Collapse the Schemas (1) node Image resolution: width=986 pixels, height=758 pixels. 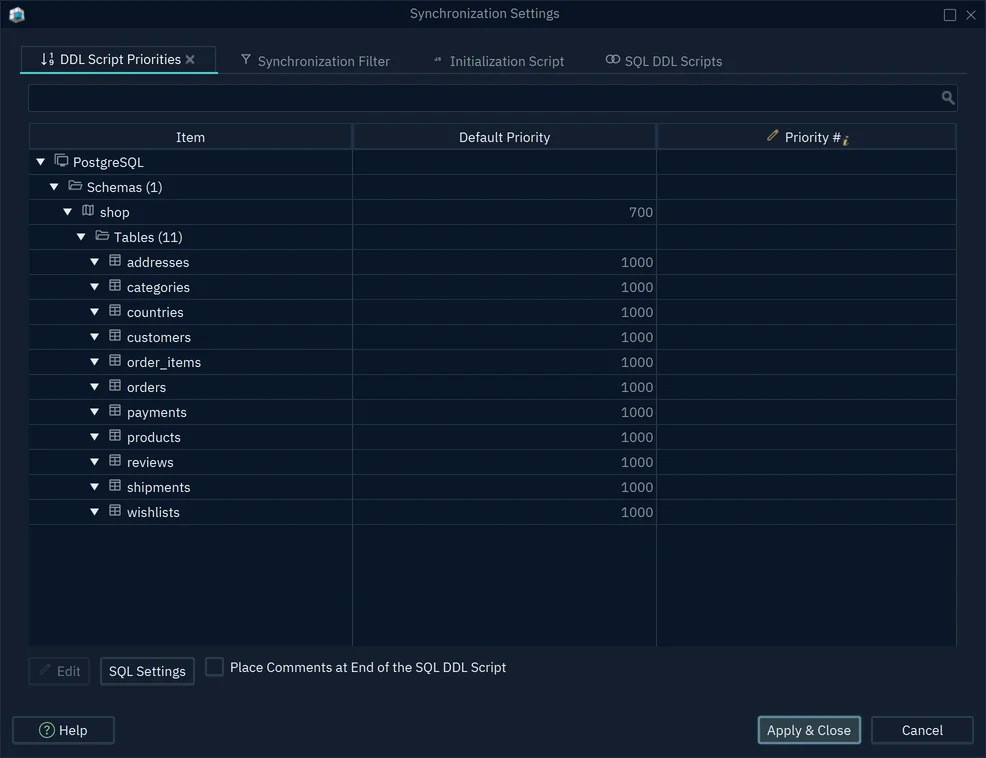(54, 187)
